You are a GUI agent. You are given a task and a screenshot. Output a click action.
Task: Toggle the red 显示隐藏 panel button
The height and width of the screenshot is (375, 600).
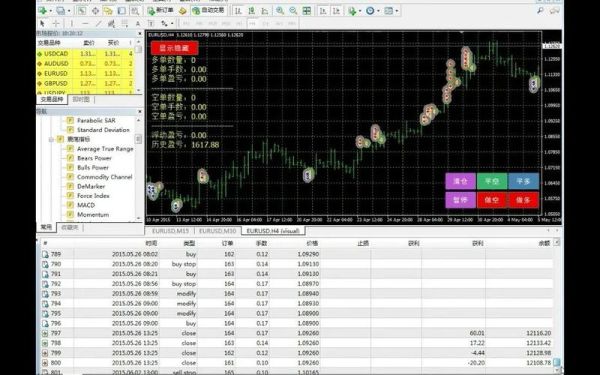point(174,48)
